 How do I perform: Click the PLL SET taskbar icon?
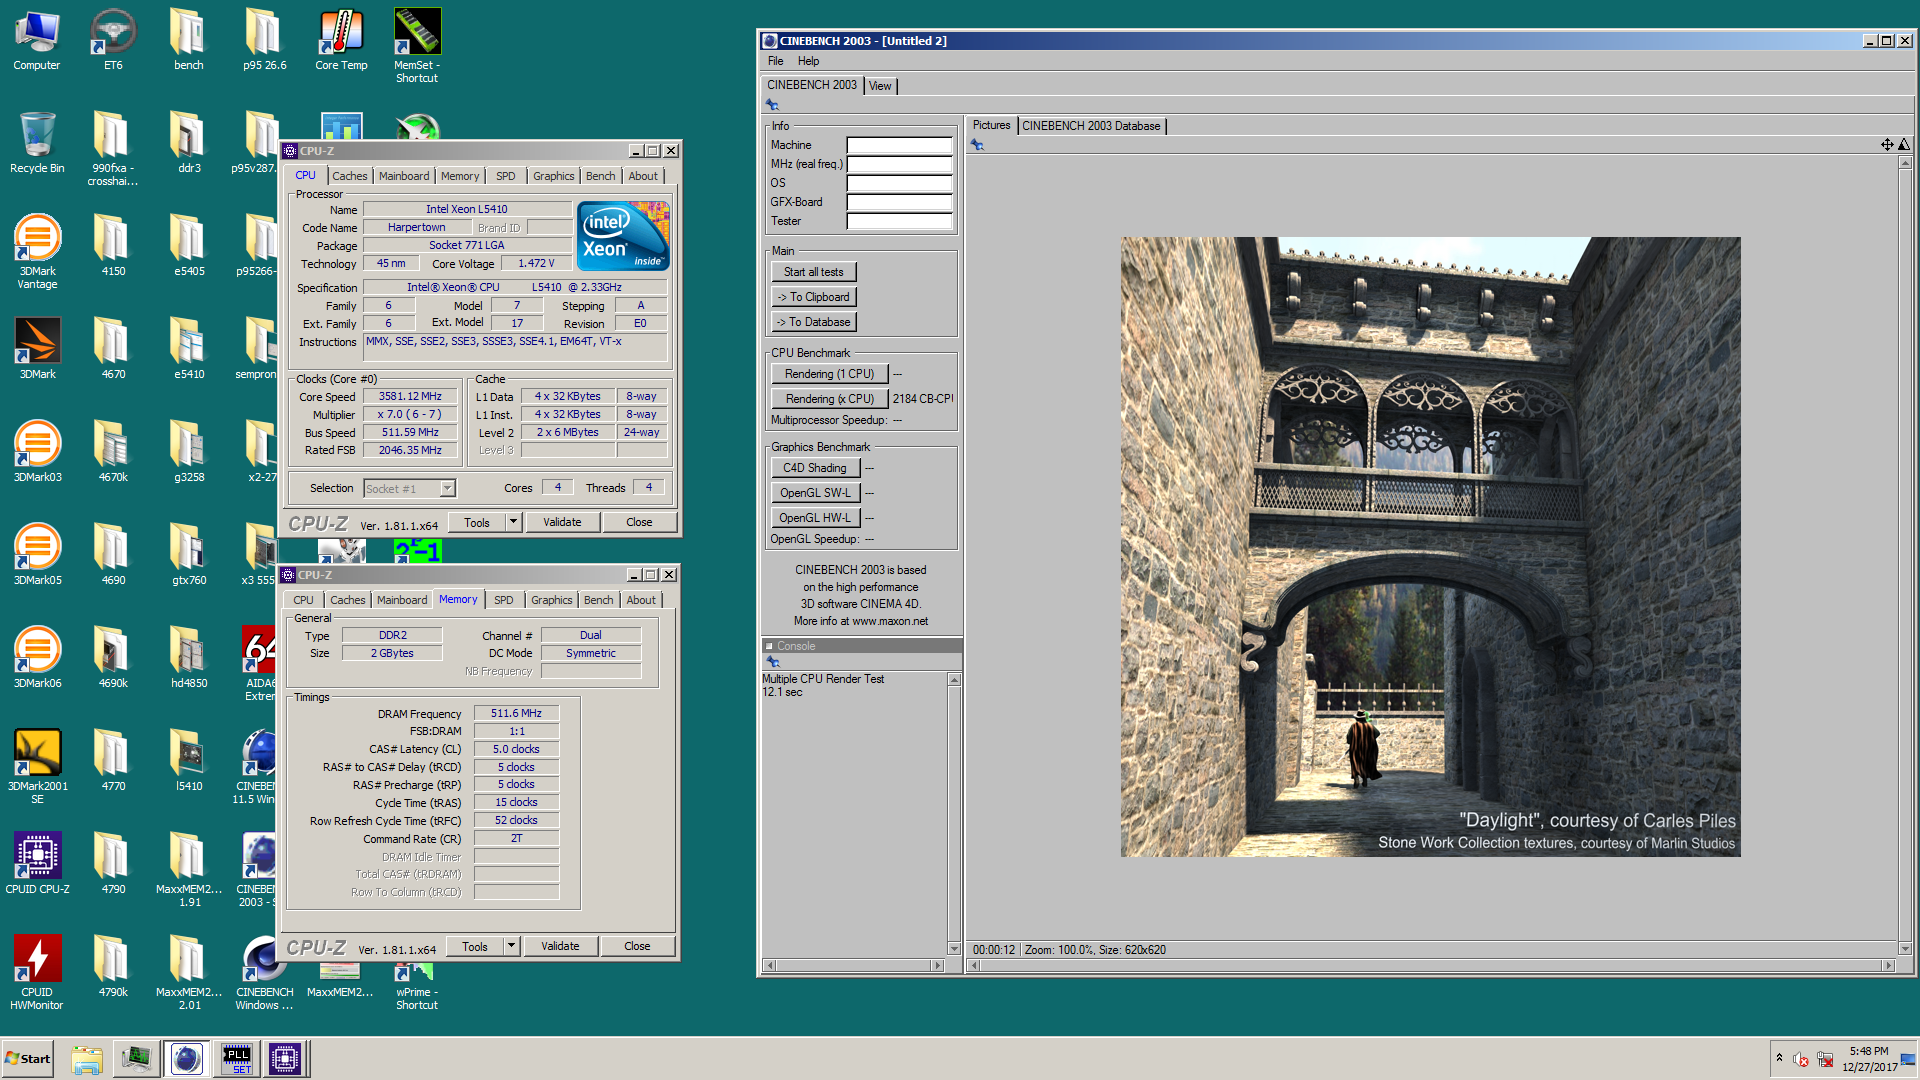236,1058
